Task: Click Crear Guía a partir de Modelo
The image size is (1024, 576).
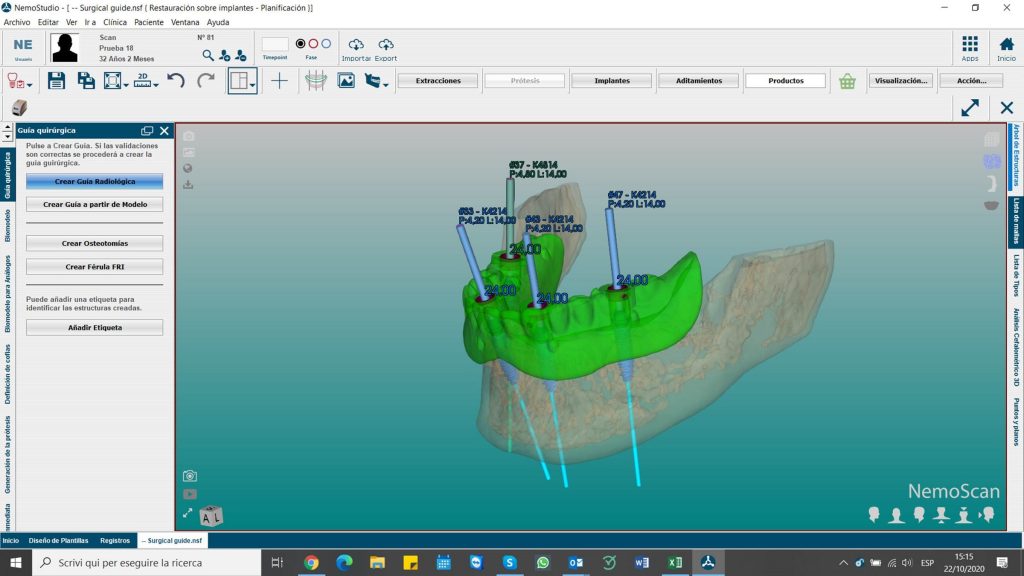Action: pos(95,204)
